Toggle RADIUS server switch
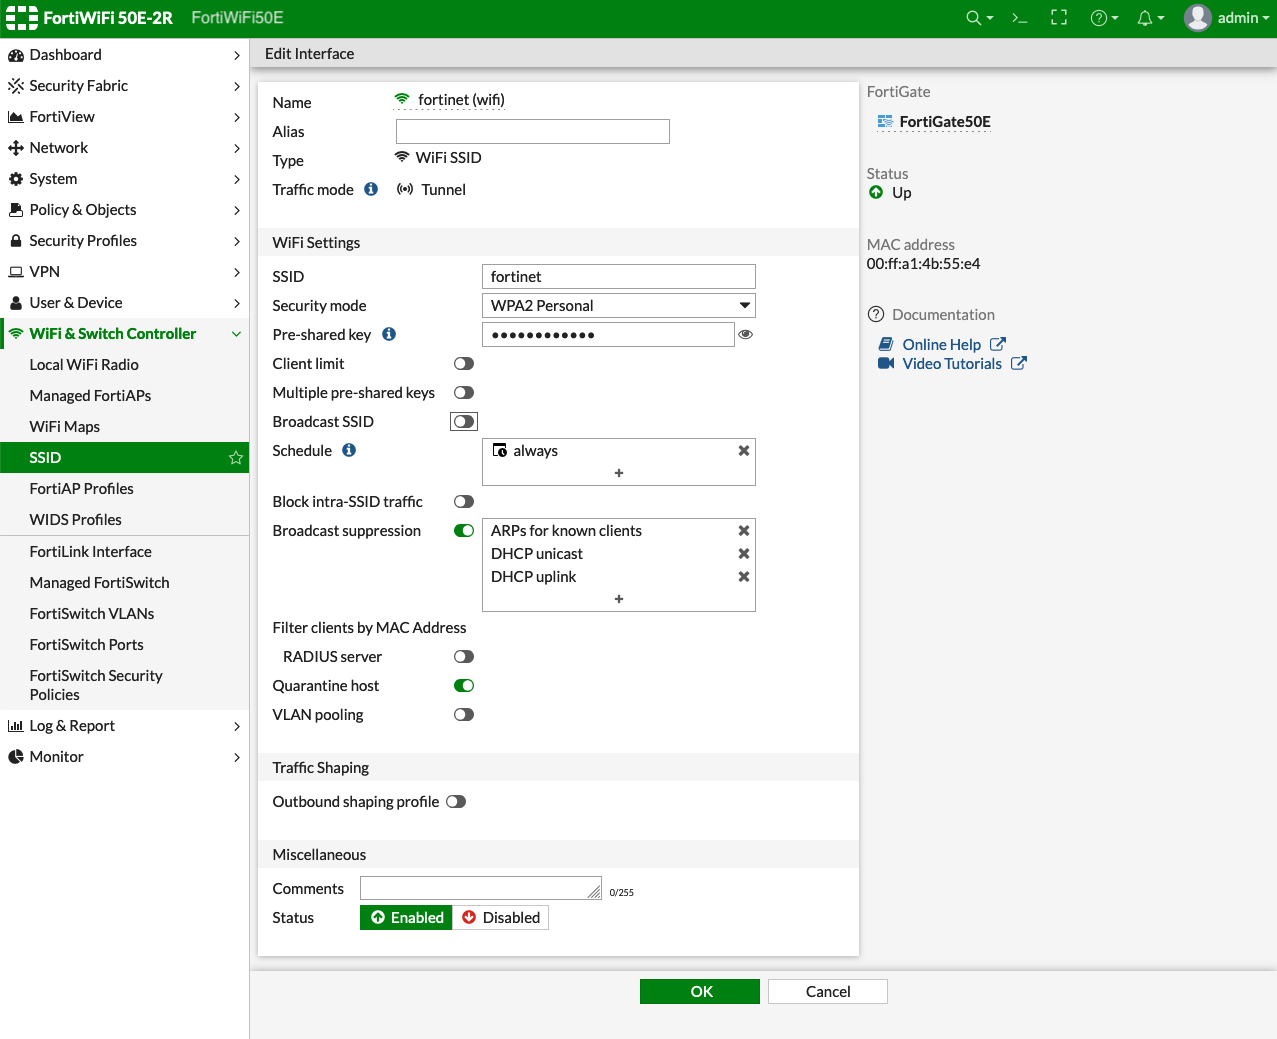Viewport: 1277px width, 1039px height. coord(464,657)
